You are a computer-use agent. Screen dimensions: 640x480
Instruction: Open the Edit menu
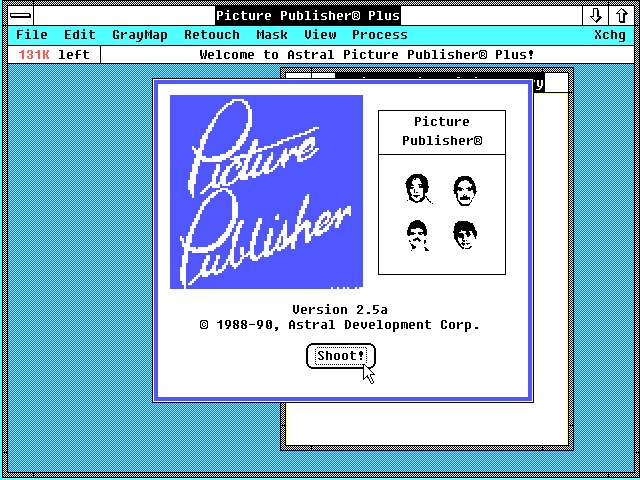click(x=80, y=35)
